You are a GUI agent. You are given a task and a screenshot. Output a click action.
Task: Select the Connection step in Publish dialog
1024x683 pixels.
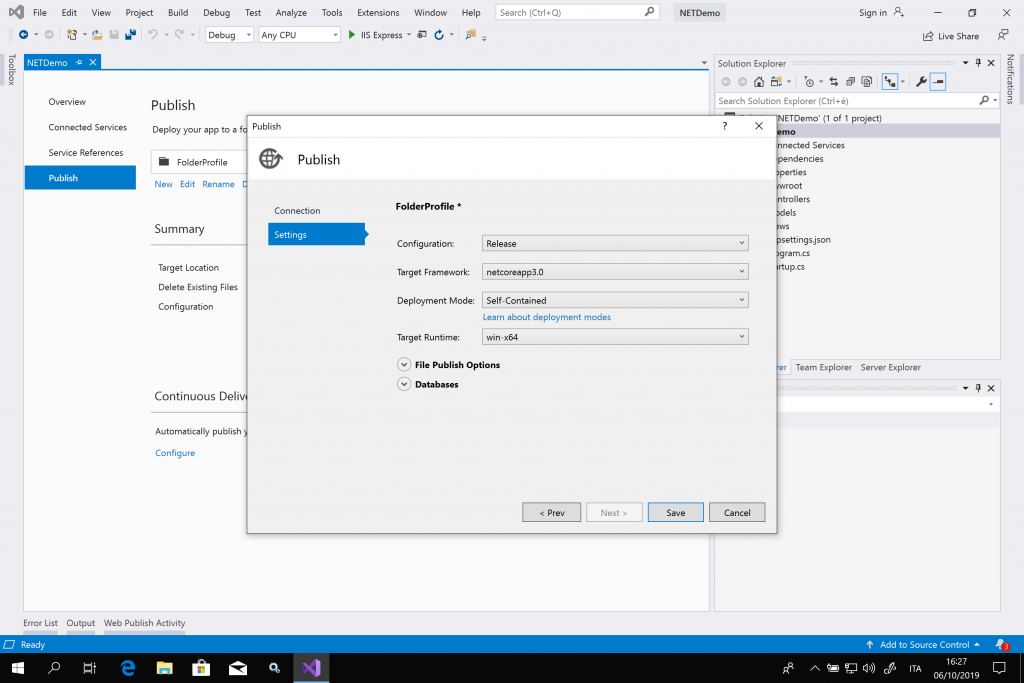point(297,210)
